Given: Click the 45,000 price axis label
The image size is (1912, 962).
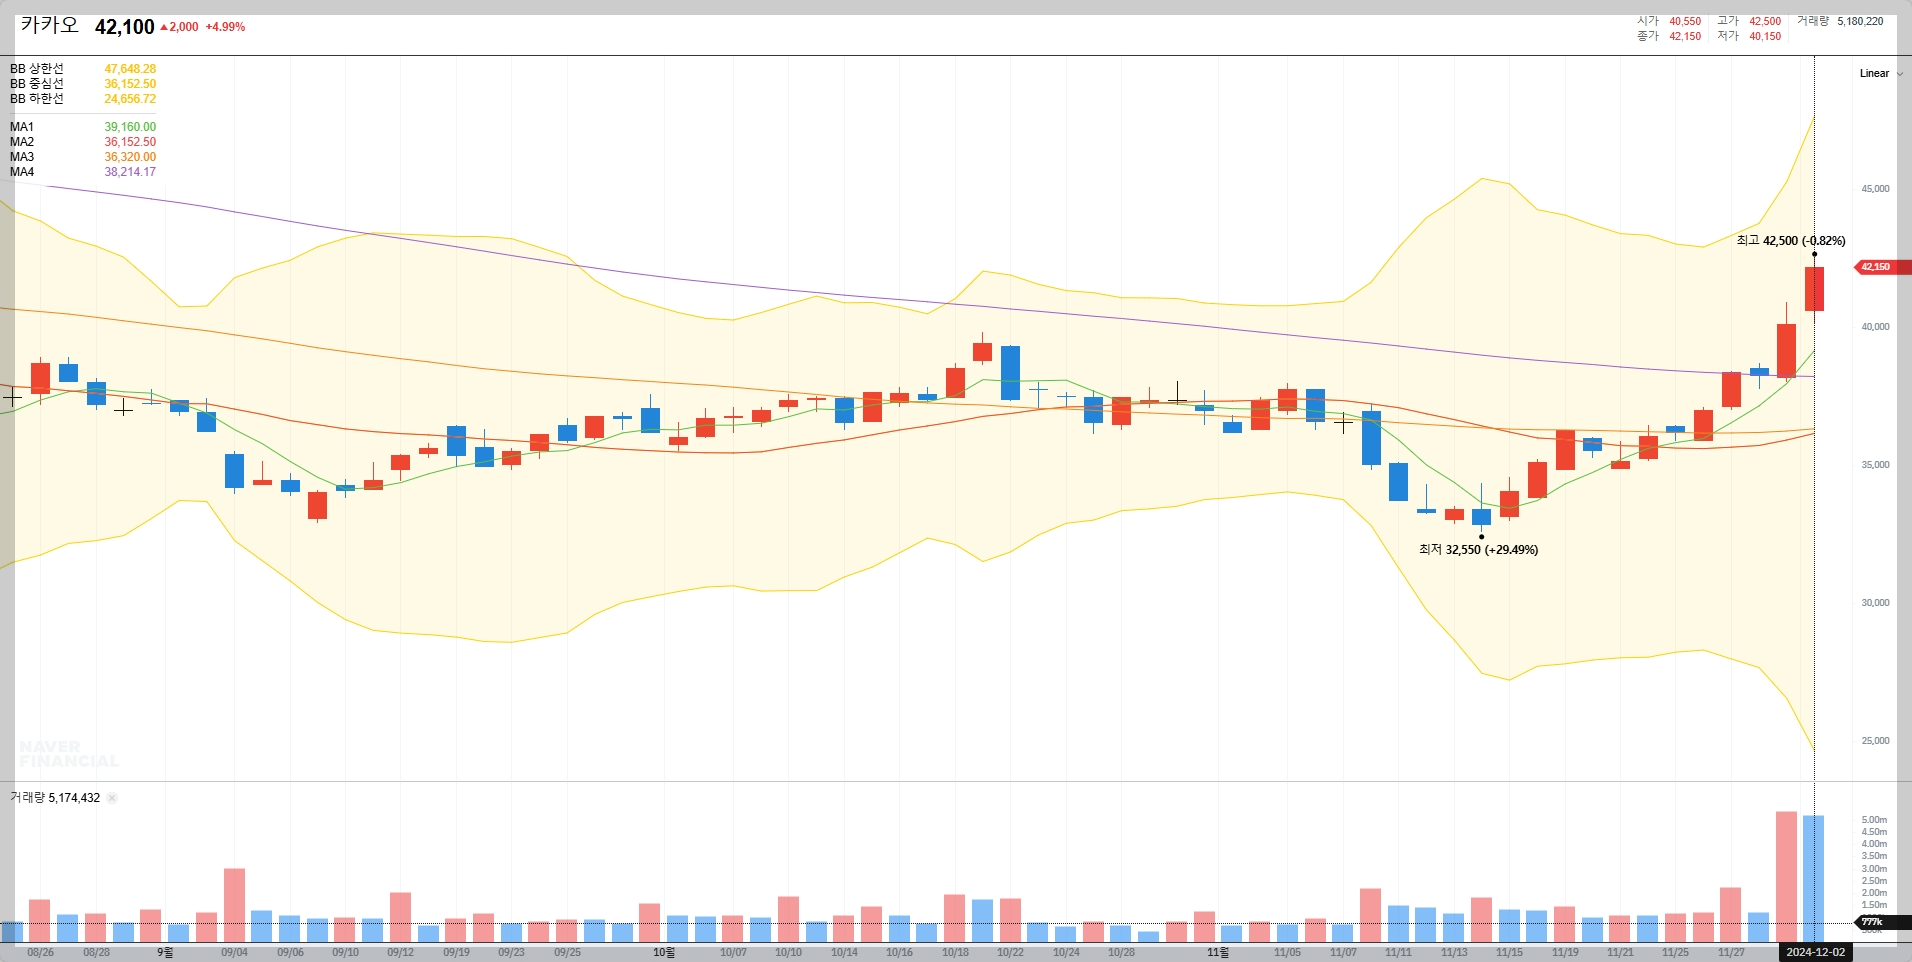Looking at the screenshot, I should click(x=1875, y=189).
